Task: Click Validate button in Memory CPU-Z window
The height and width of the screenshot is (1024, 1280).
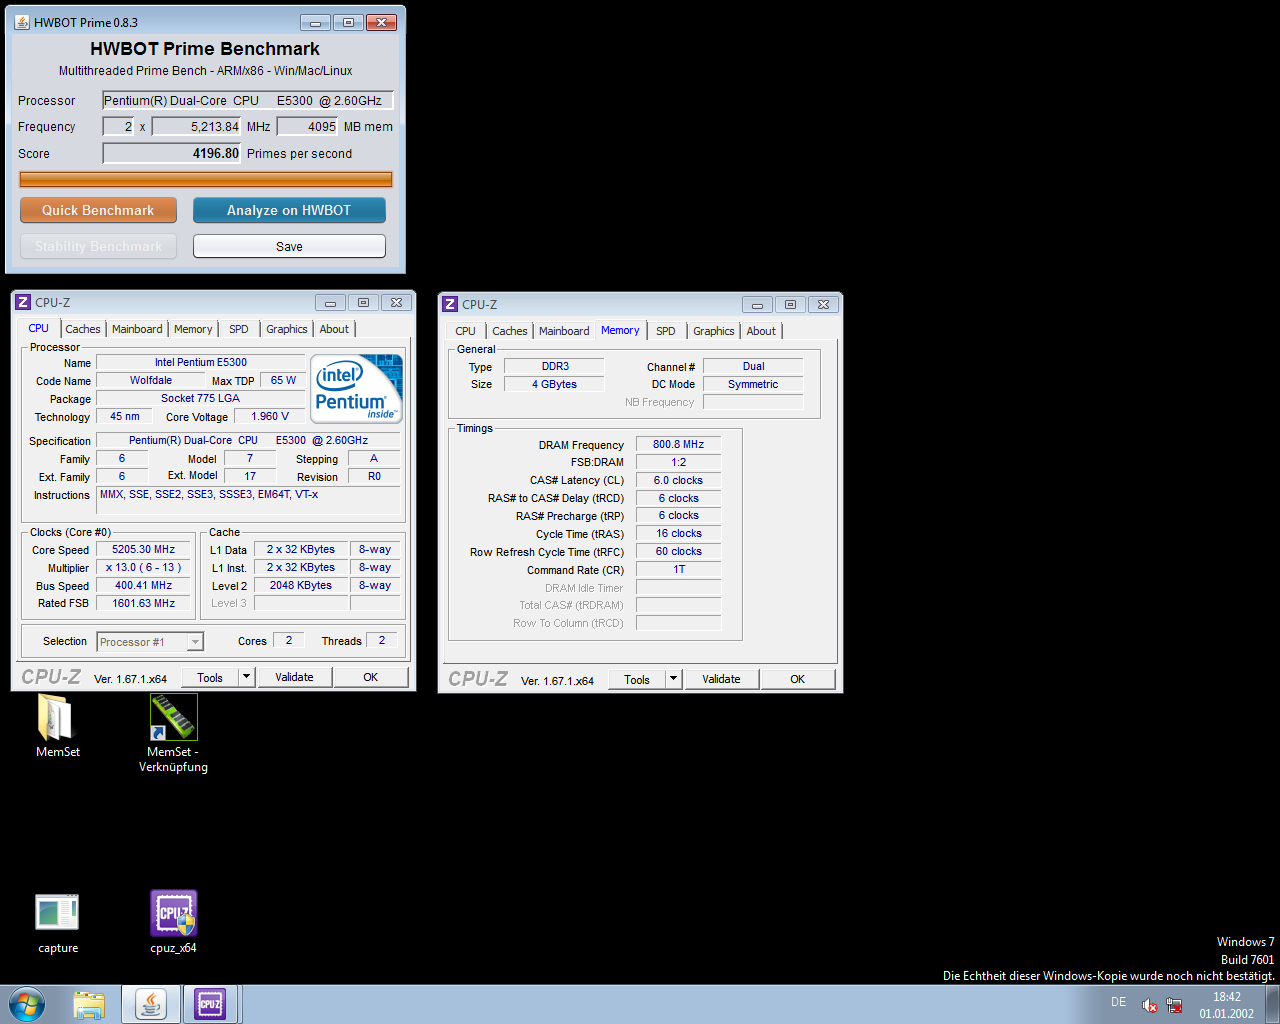Action: (x=721, y=679)
